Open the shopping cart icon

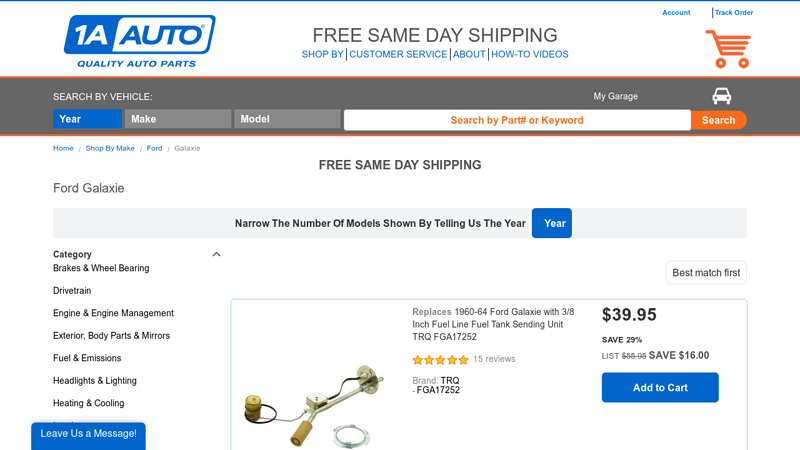click(x=727, y=49)
